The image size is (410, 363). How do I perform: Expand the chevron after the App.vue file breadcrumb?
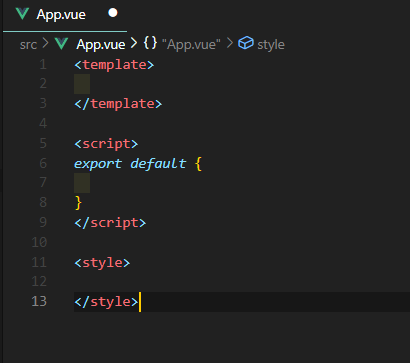pos(134,43)
